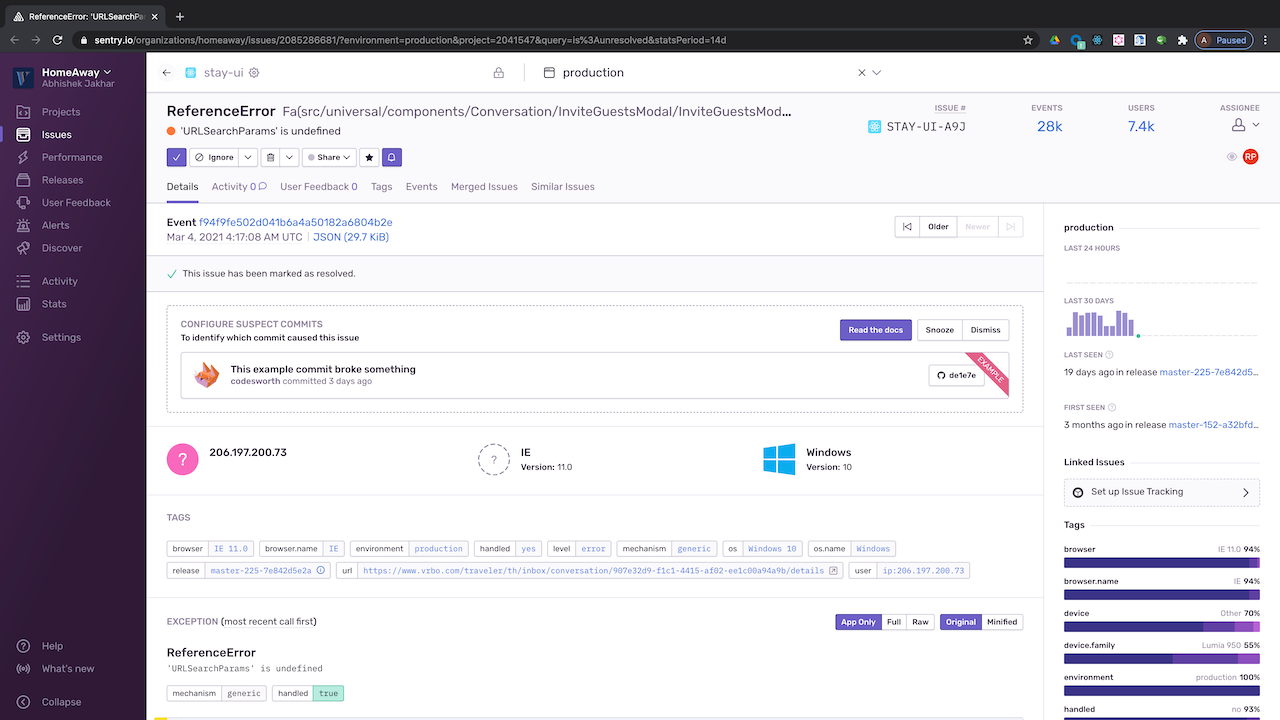
Task: Click the Ignore button
Action: click(x=214, y=157)
